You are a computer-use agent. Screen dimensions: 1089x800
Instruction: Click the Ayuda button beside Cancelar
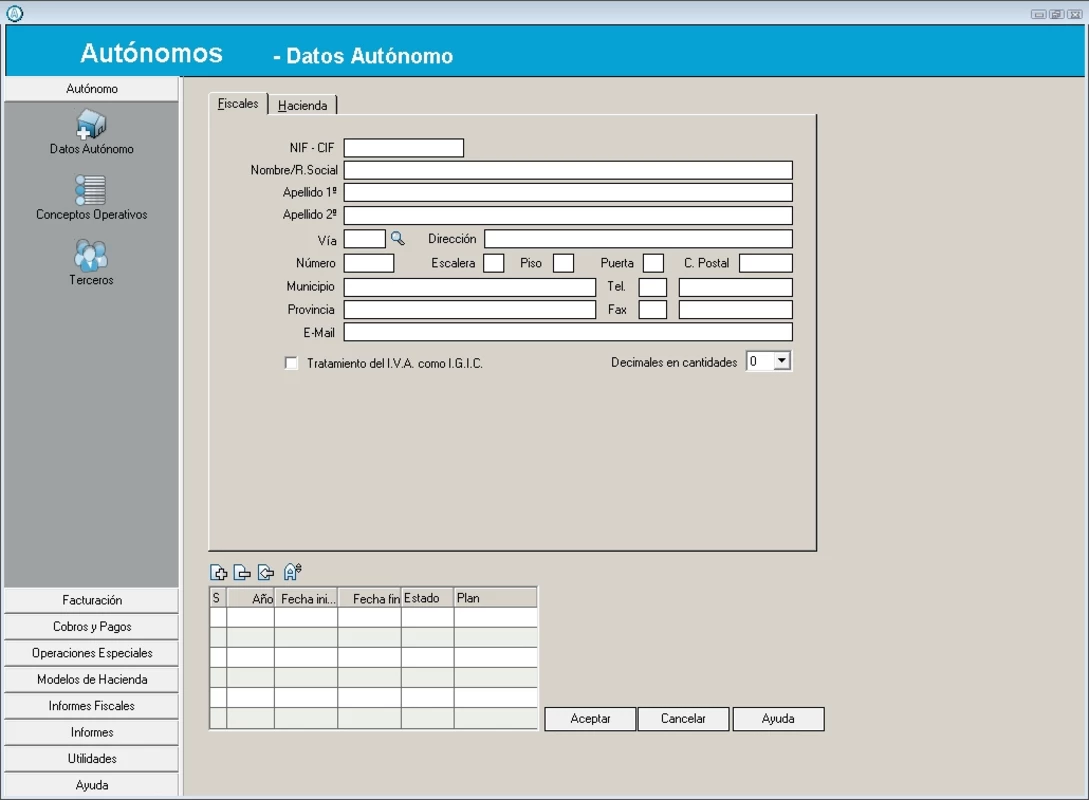[x=779, y=719]
